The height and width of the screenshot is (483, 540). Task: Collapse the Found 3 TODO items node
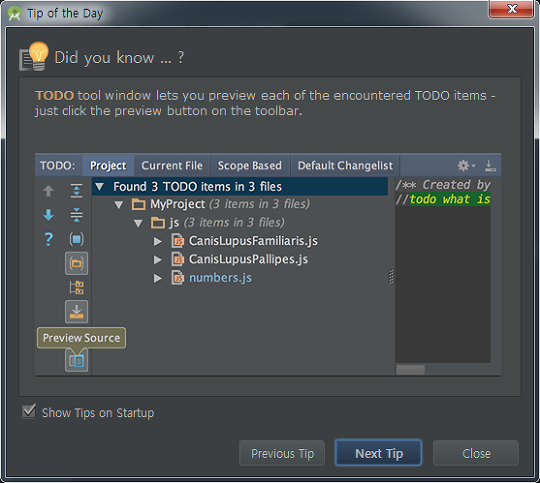(x=100, y=187)
